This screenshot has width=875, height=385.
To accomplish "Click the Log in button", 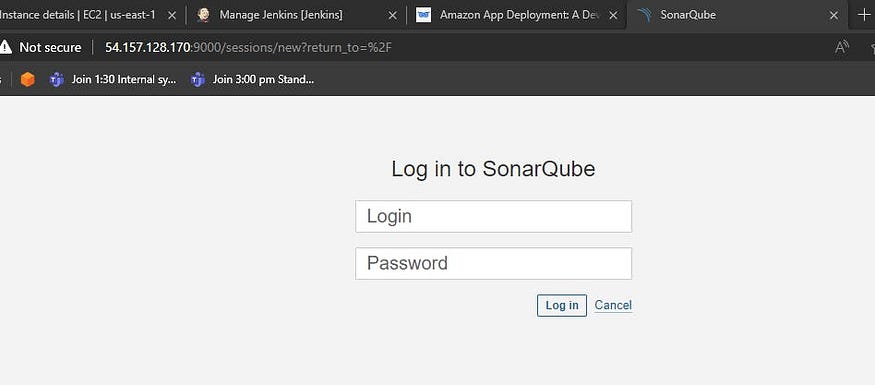I will [x=562, y=305].
